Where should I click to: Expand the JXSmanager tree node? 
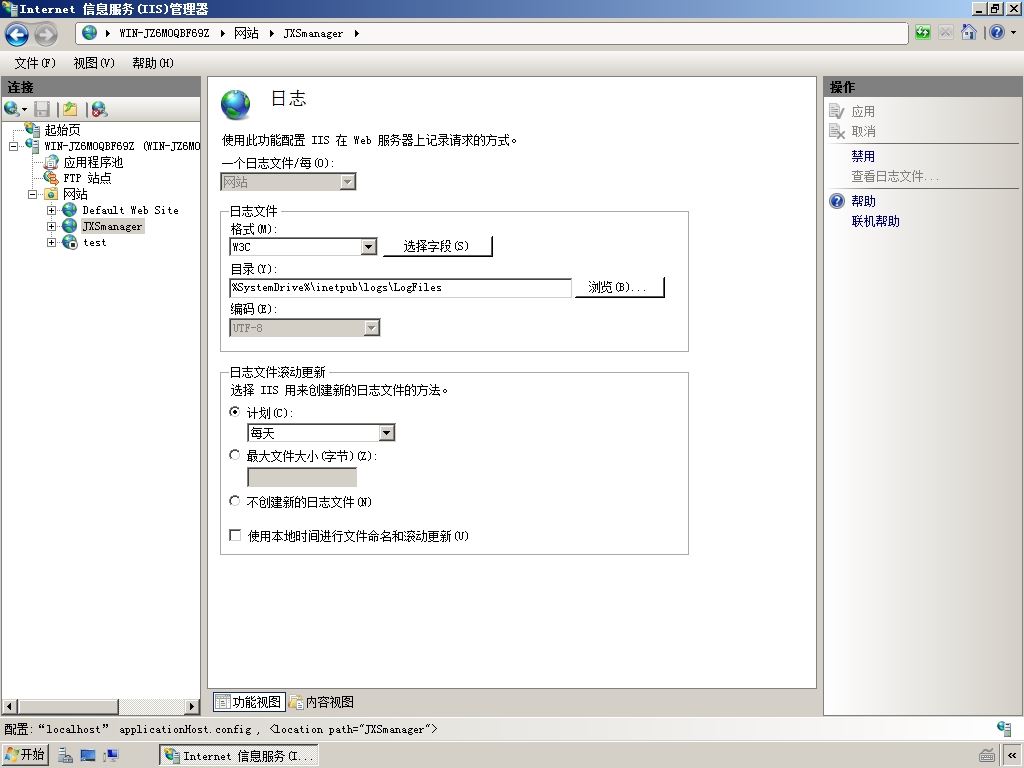(52, 226)
